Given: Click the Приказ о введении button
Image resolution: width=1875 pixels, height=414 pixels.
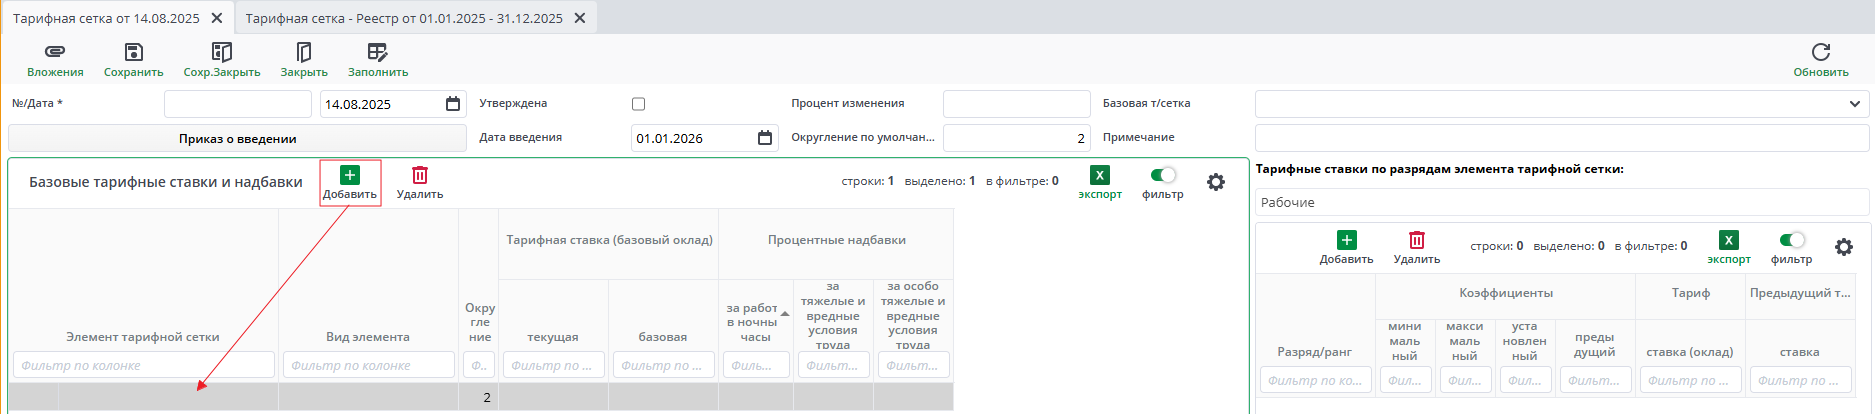Looking at the screenshot, I should pos(237,139).
